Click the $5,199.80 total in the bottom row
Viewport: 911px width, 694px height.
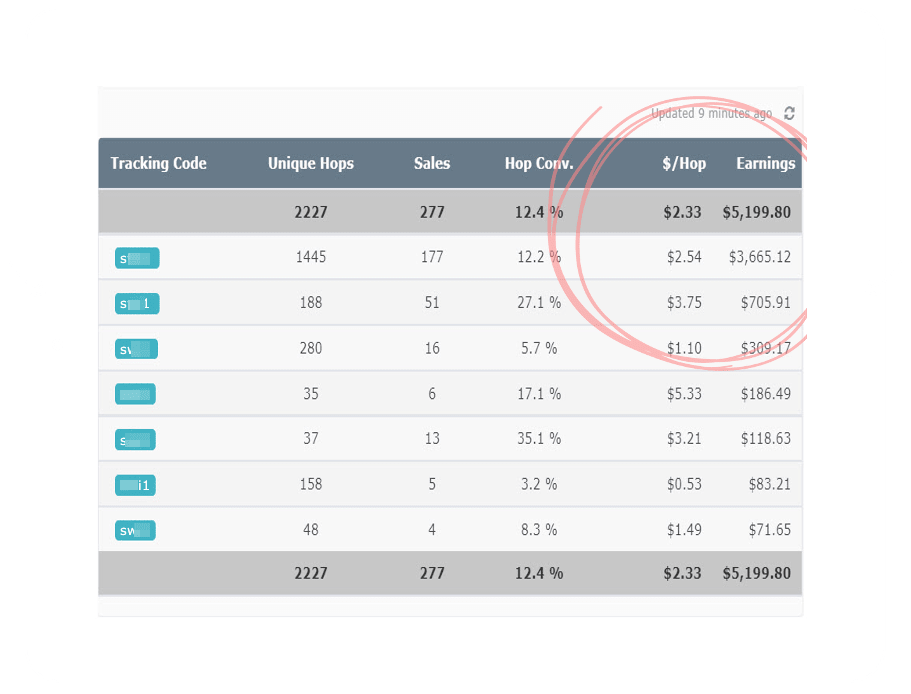pos(756,573)
